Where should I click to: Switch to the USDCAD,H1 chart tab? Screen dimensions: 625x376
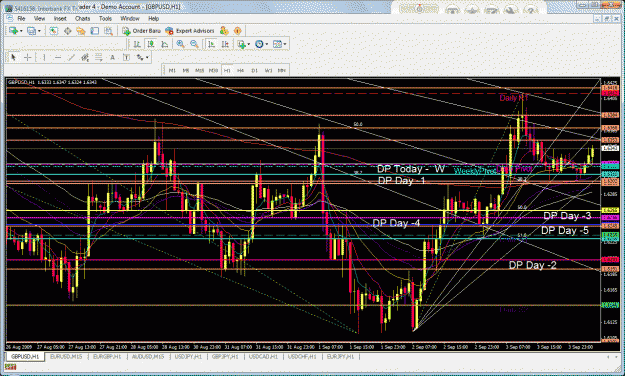(x=263, y=357)
